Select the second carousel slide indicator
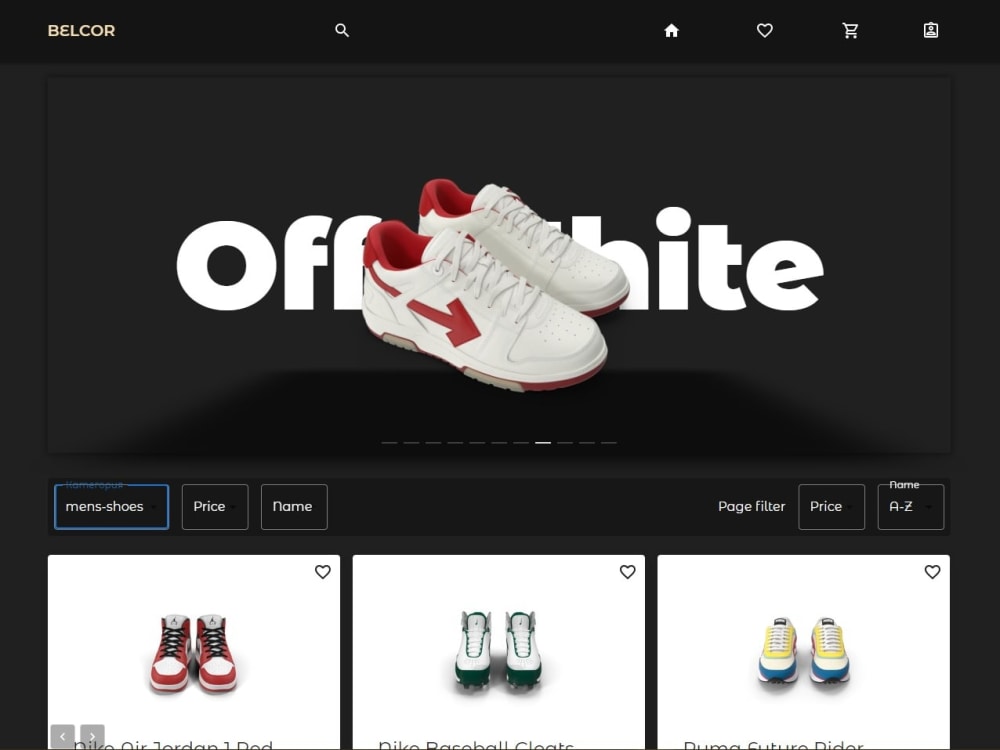This screenshot has height=750, width=1000. (411, 442)
